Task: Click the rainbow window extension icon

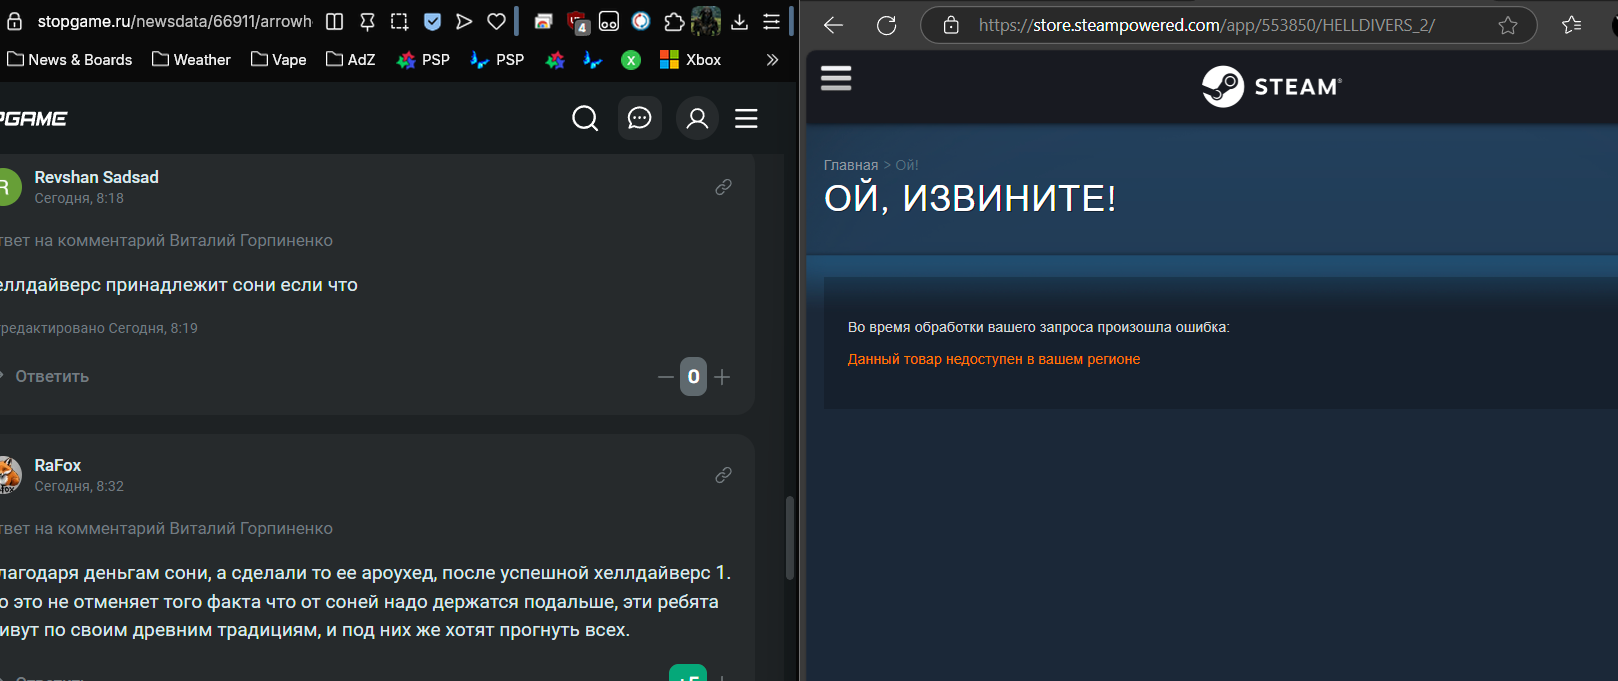Action: pyautogui.click(x=543, y=21)
